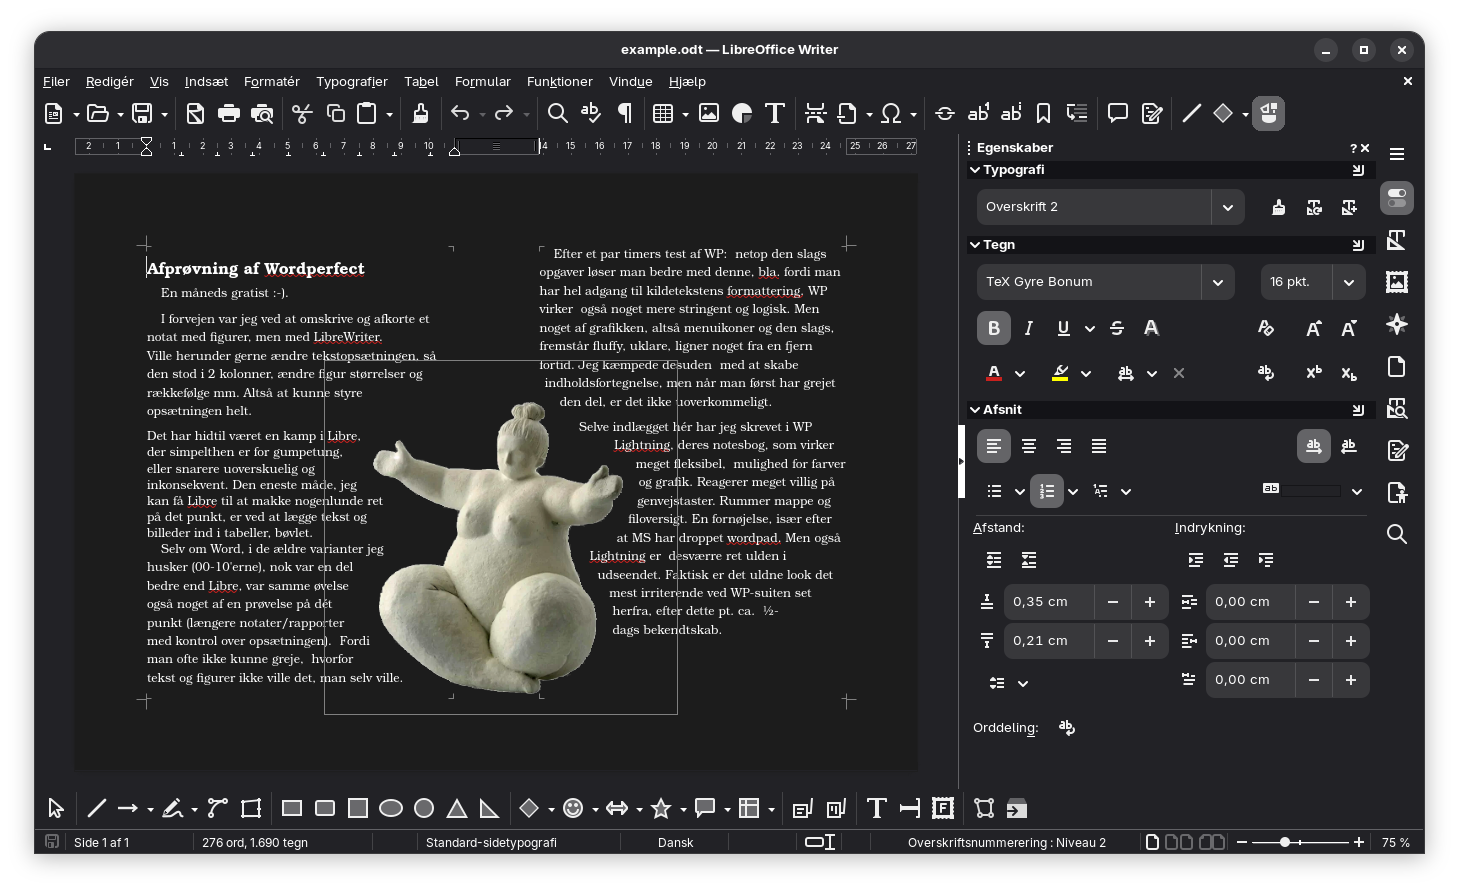Open the font size 16 pkt. dropdown
Screen dimensions: 1459x891
(x=1348, y=282)
